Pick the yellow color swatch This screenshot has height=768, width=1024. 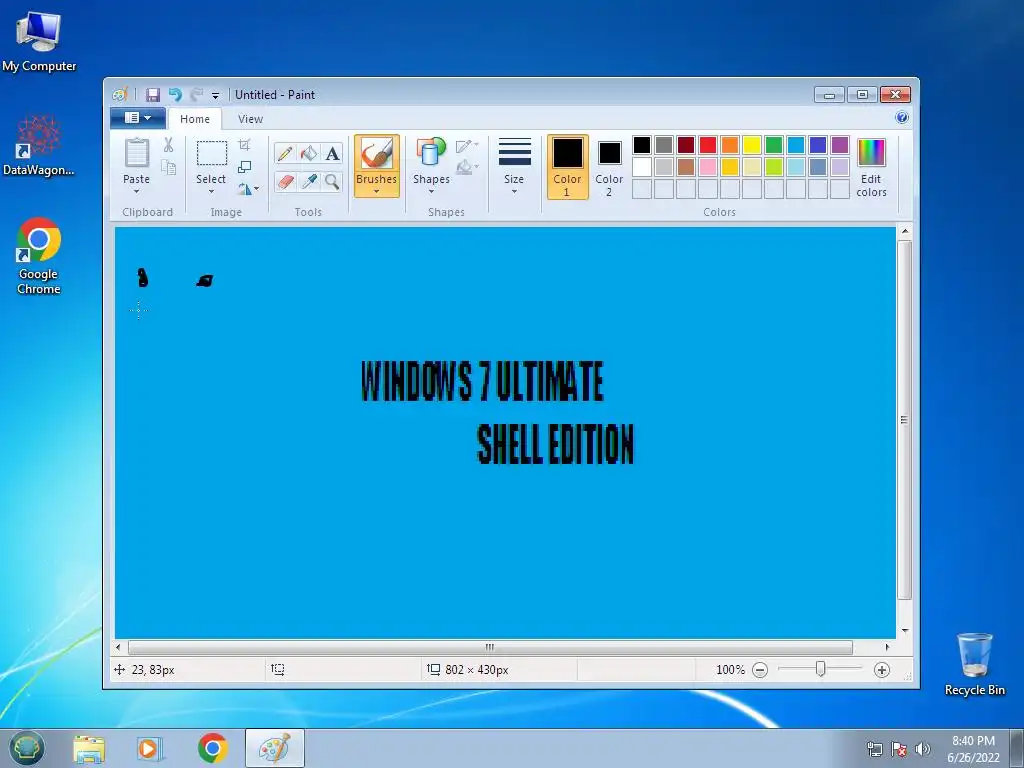pos(752,145)
